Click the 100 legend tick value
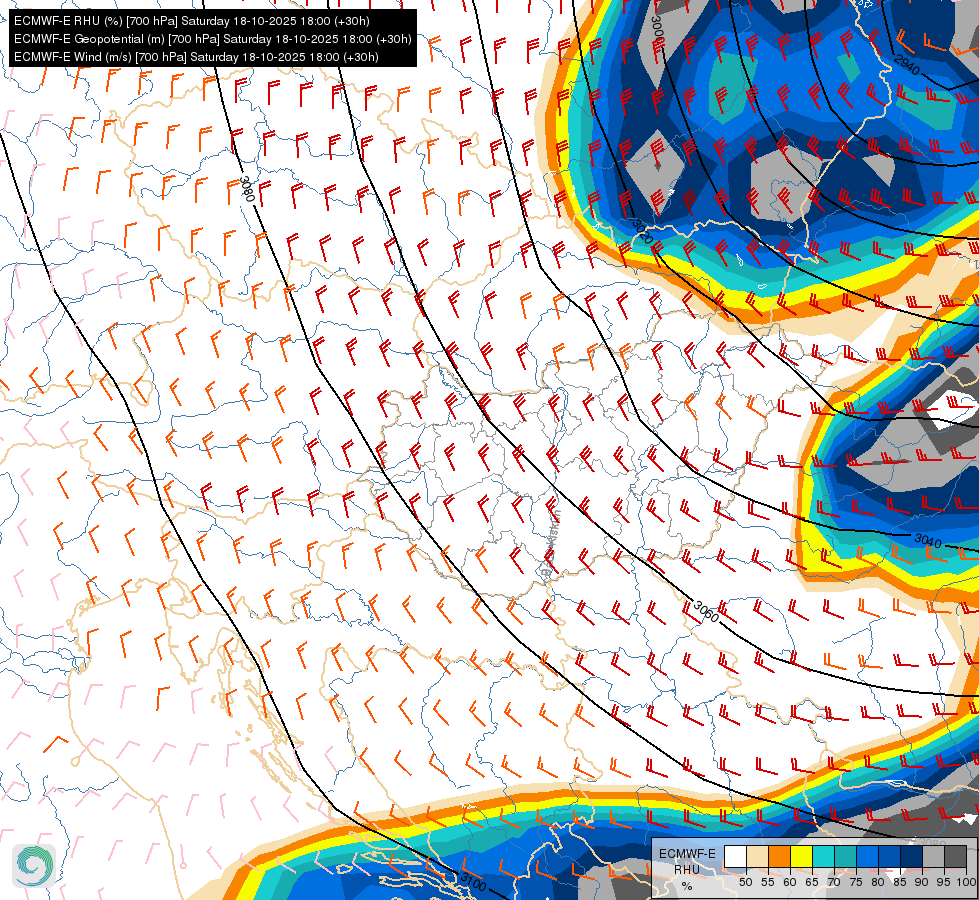 click(967, 882)
